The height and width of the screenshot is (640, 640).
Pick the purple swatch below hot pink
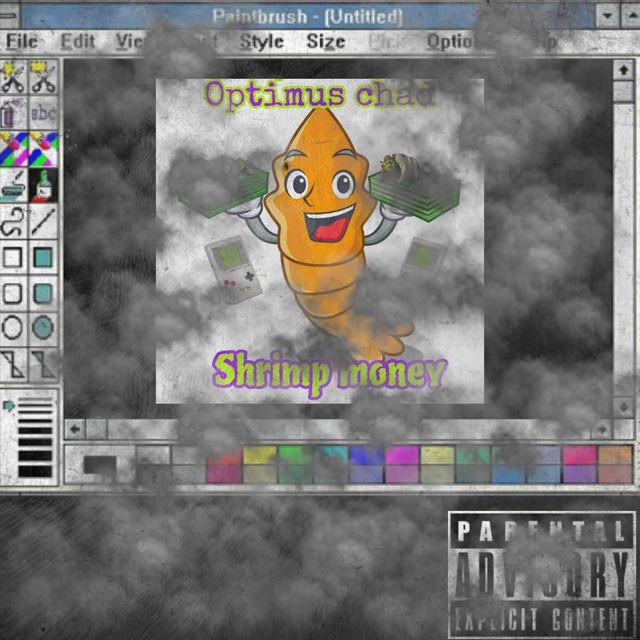click(580, 474)
